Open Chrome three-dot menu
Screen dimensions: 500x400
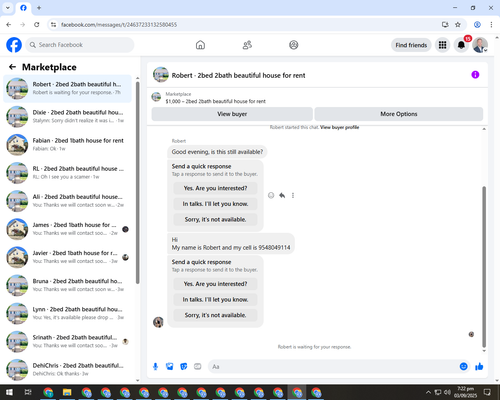click(x=491, y=25)
